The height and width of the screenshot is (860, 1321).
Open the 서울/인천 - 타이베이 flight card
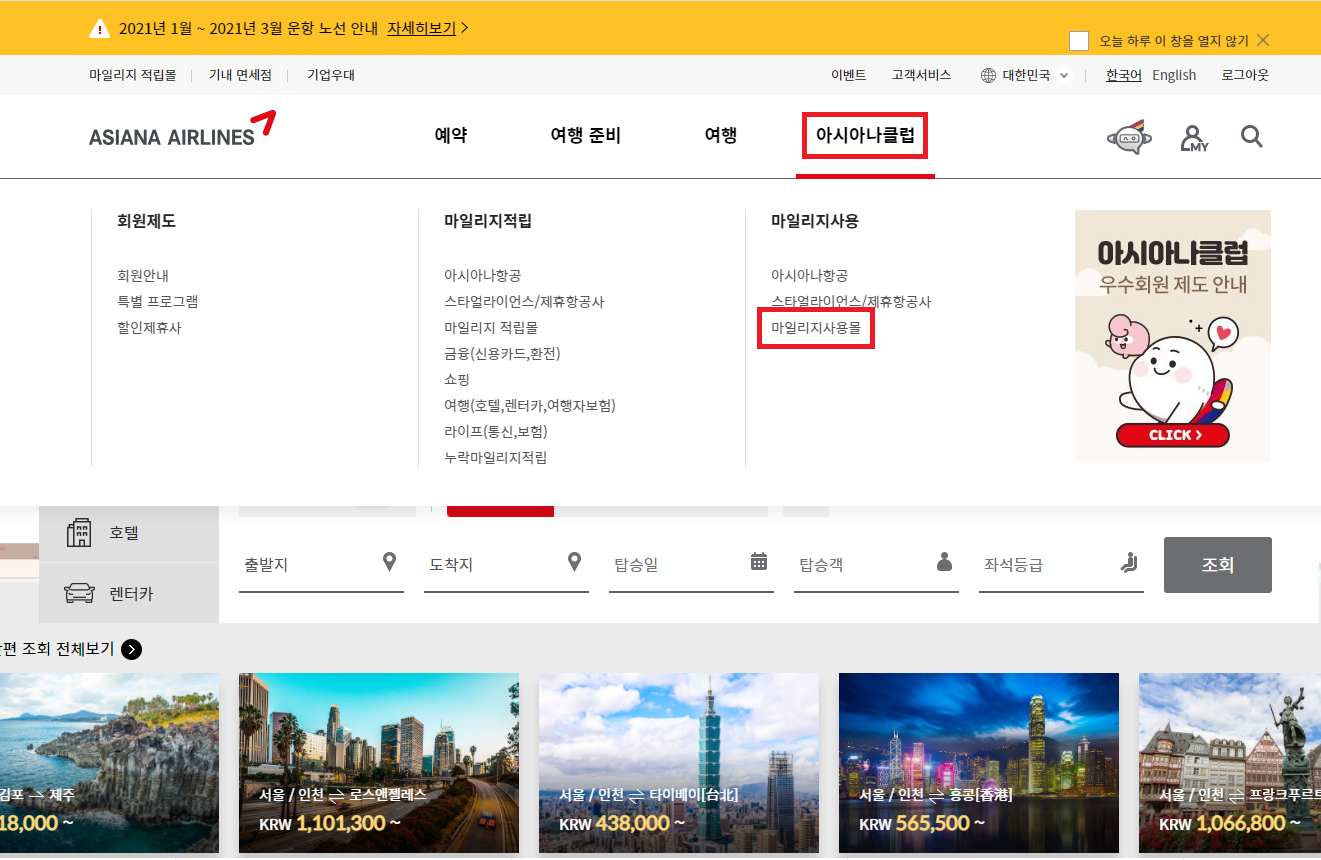click(x=679, y=763)
